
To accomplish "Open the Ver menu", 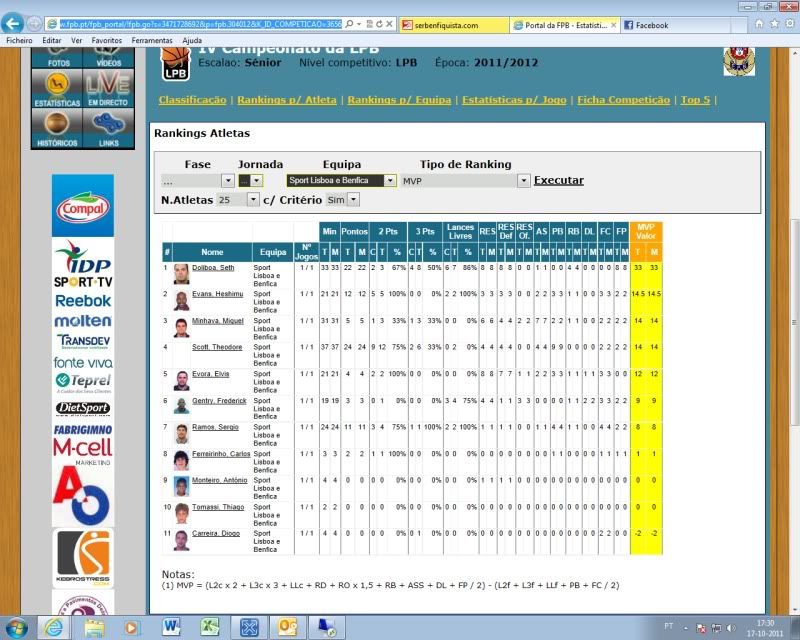I will click(77, 40).
